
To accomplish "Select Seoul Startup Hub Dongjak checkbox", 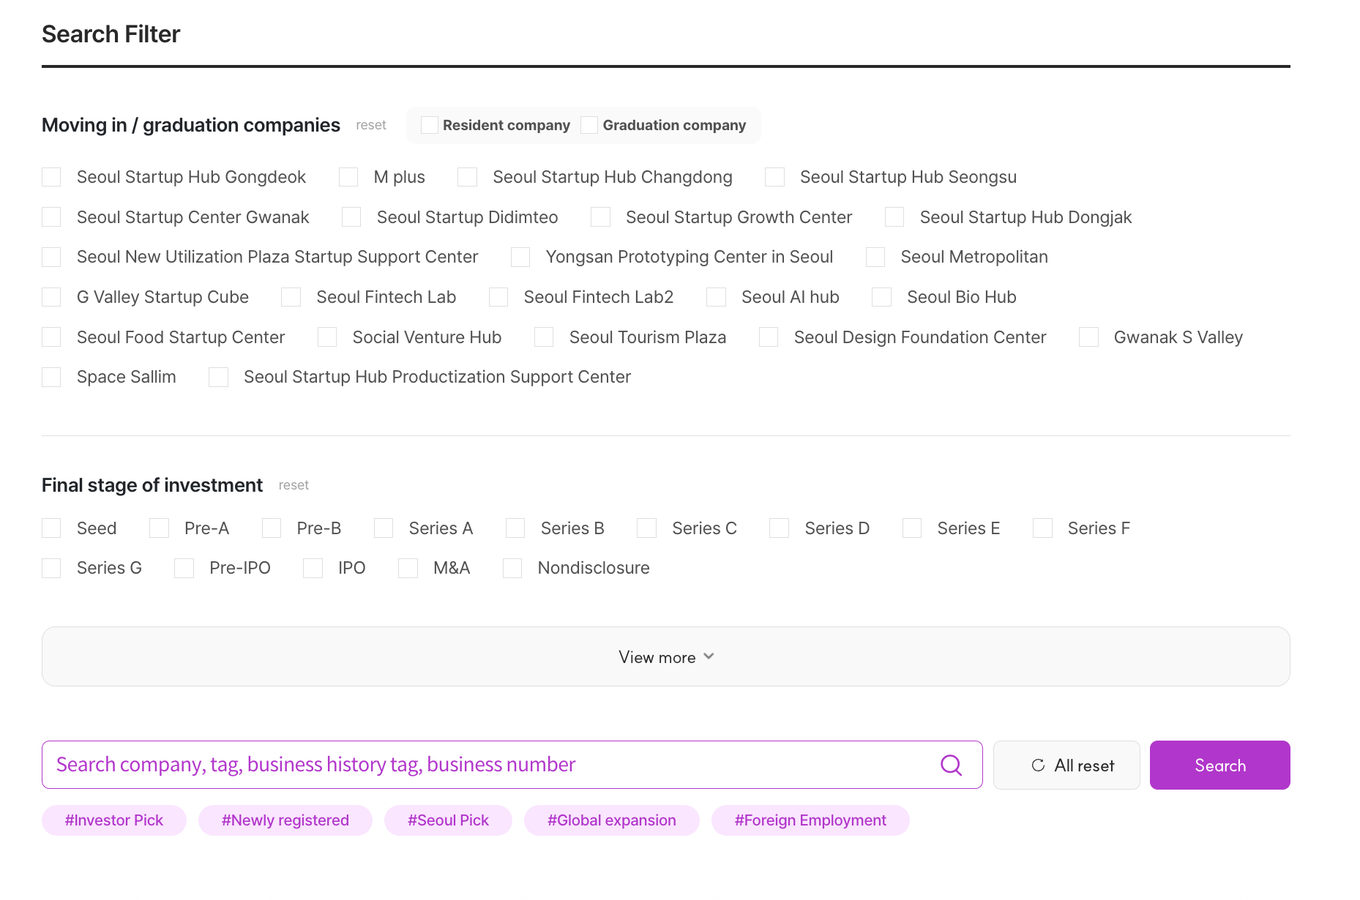I will pyautogui.click(x=895, y=217).
